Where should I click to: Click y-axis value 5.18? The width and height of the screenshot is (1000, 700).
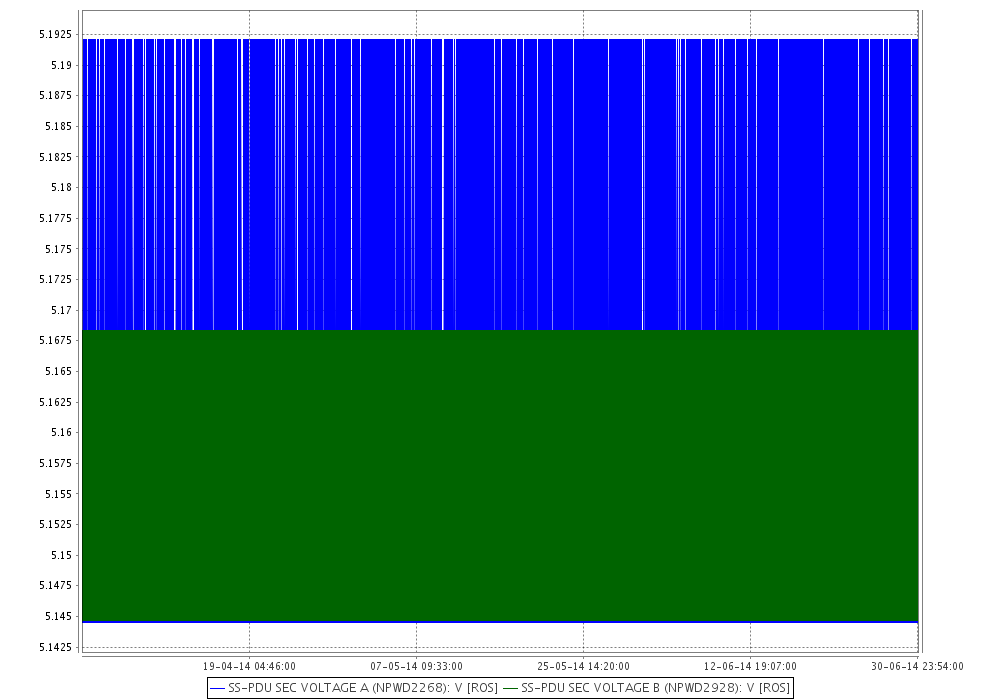pyautogui.click(x=61, y=187)
